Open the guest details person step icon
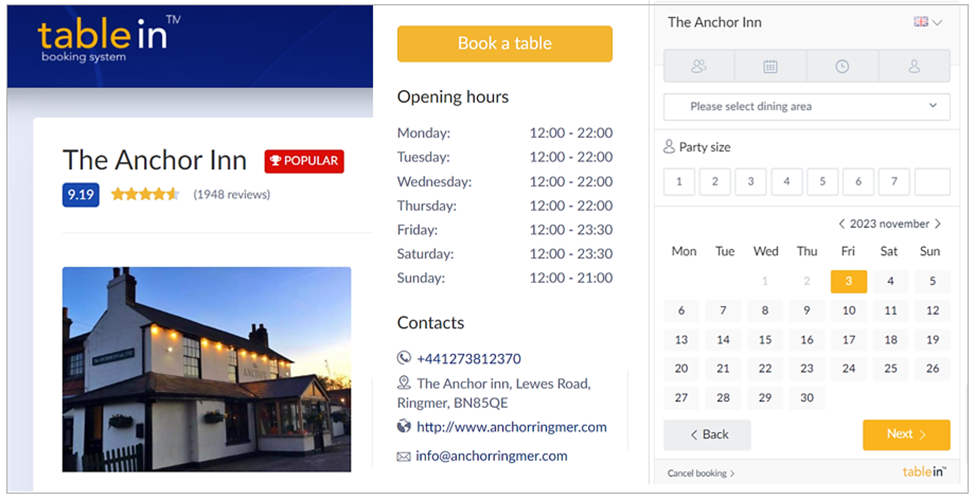 (914, 66)
